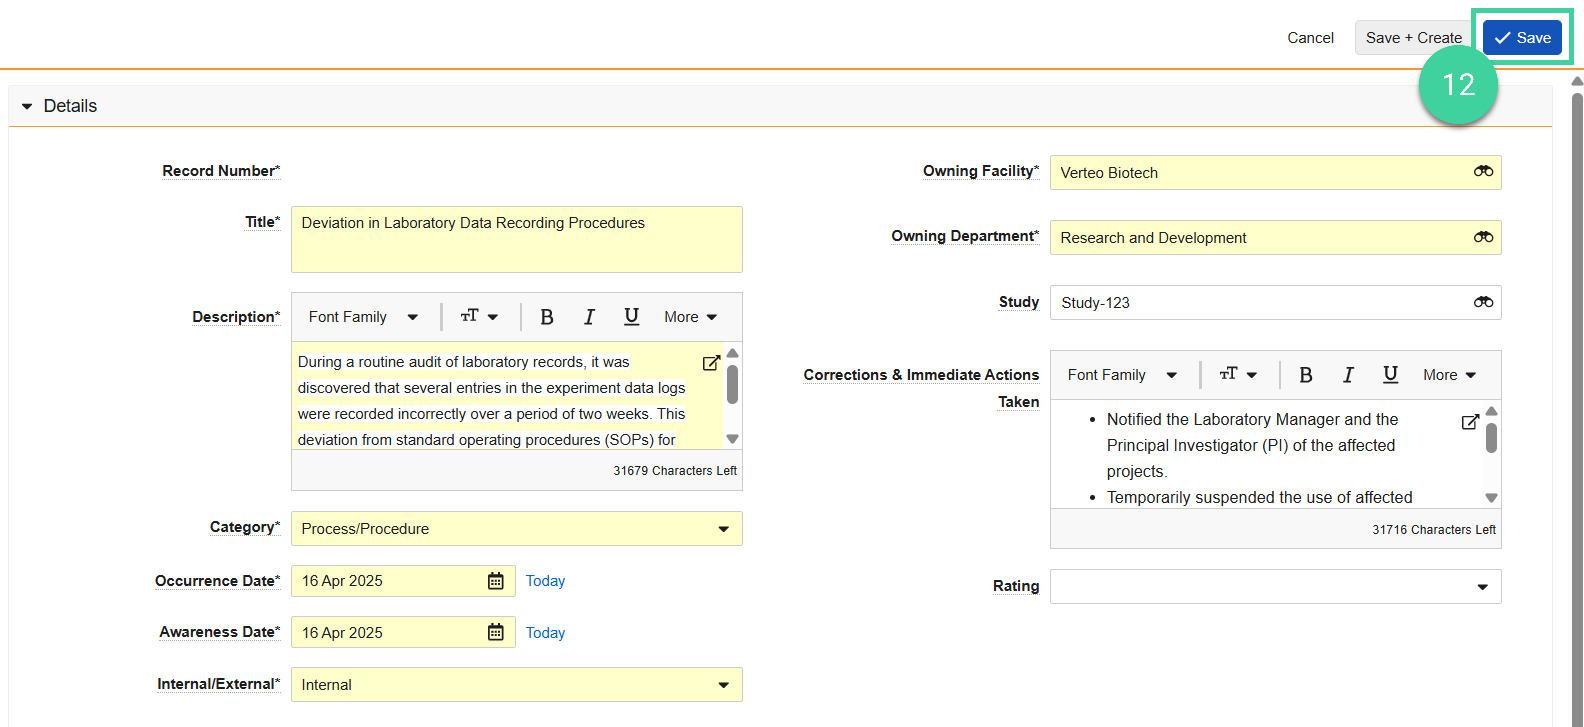This screenshot has height=727, width=1584.
Task: Click the Save + Create button
Action: pos(1413,38)
